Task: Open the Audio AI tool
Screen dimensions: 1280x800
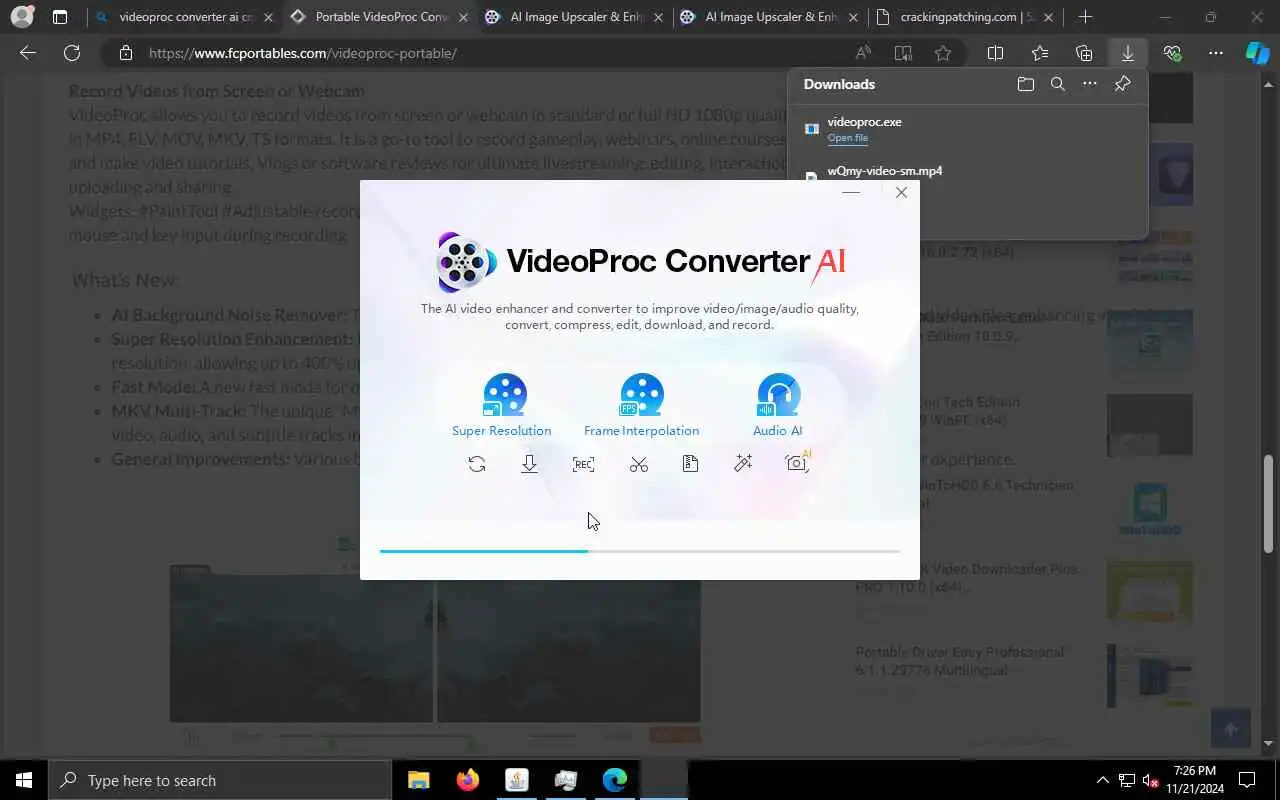Action: [778, 406]
